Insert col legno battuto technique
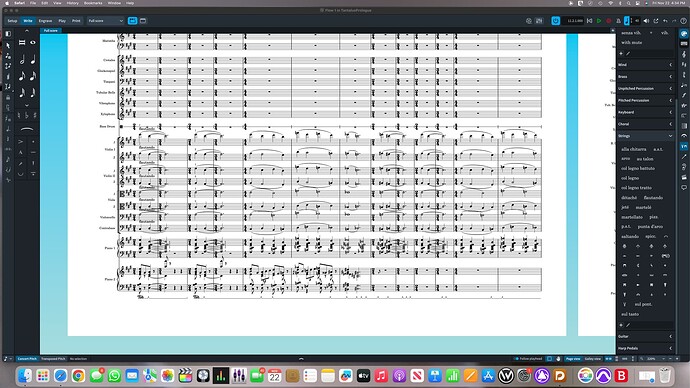The height and width of the screenshot is (388, 690). click(x=638, y=168)
